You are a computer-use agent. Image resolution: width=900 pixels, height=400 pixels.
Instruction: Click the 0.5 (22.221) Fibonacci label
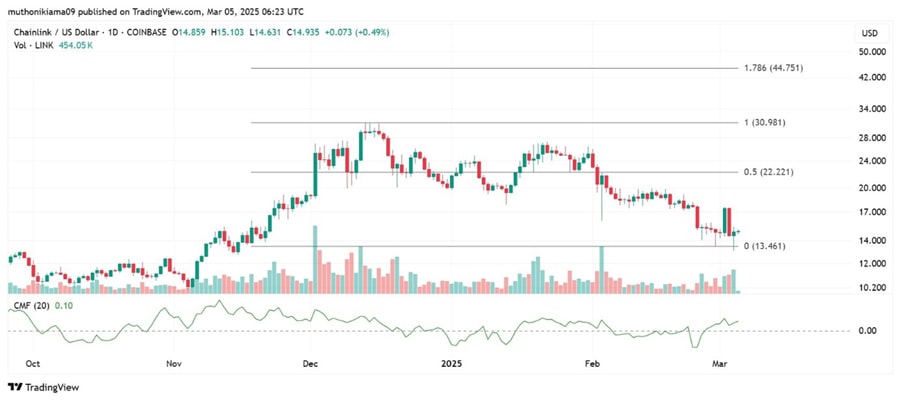(769, 172)
